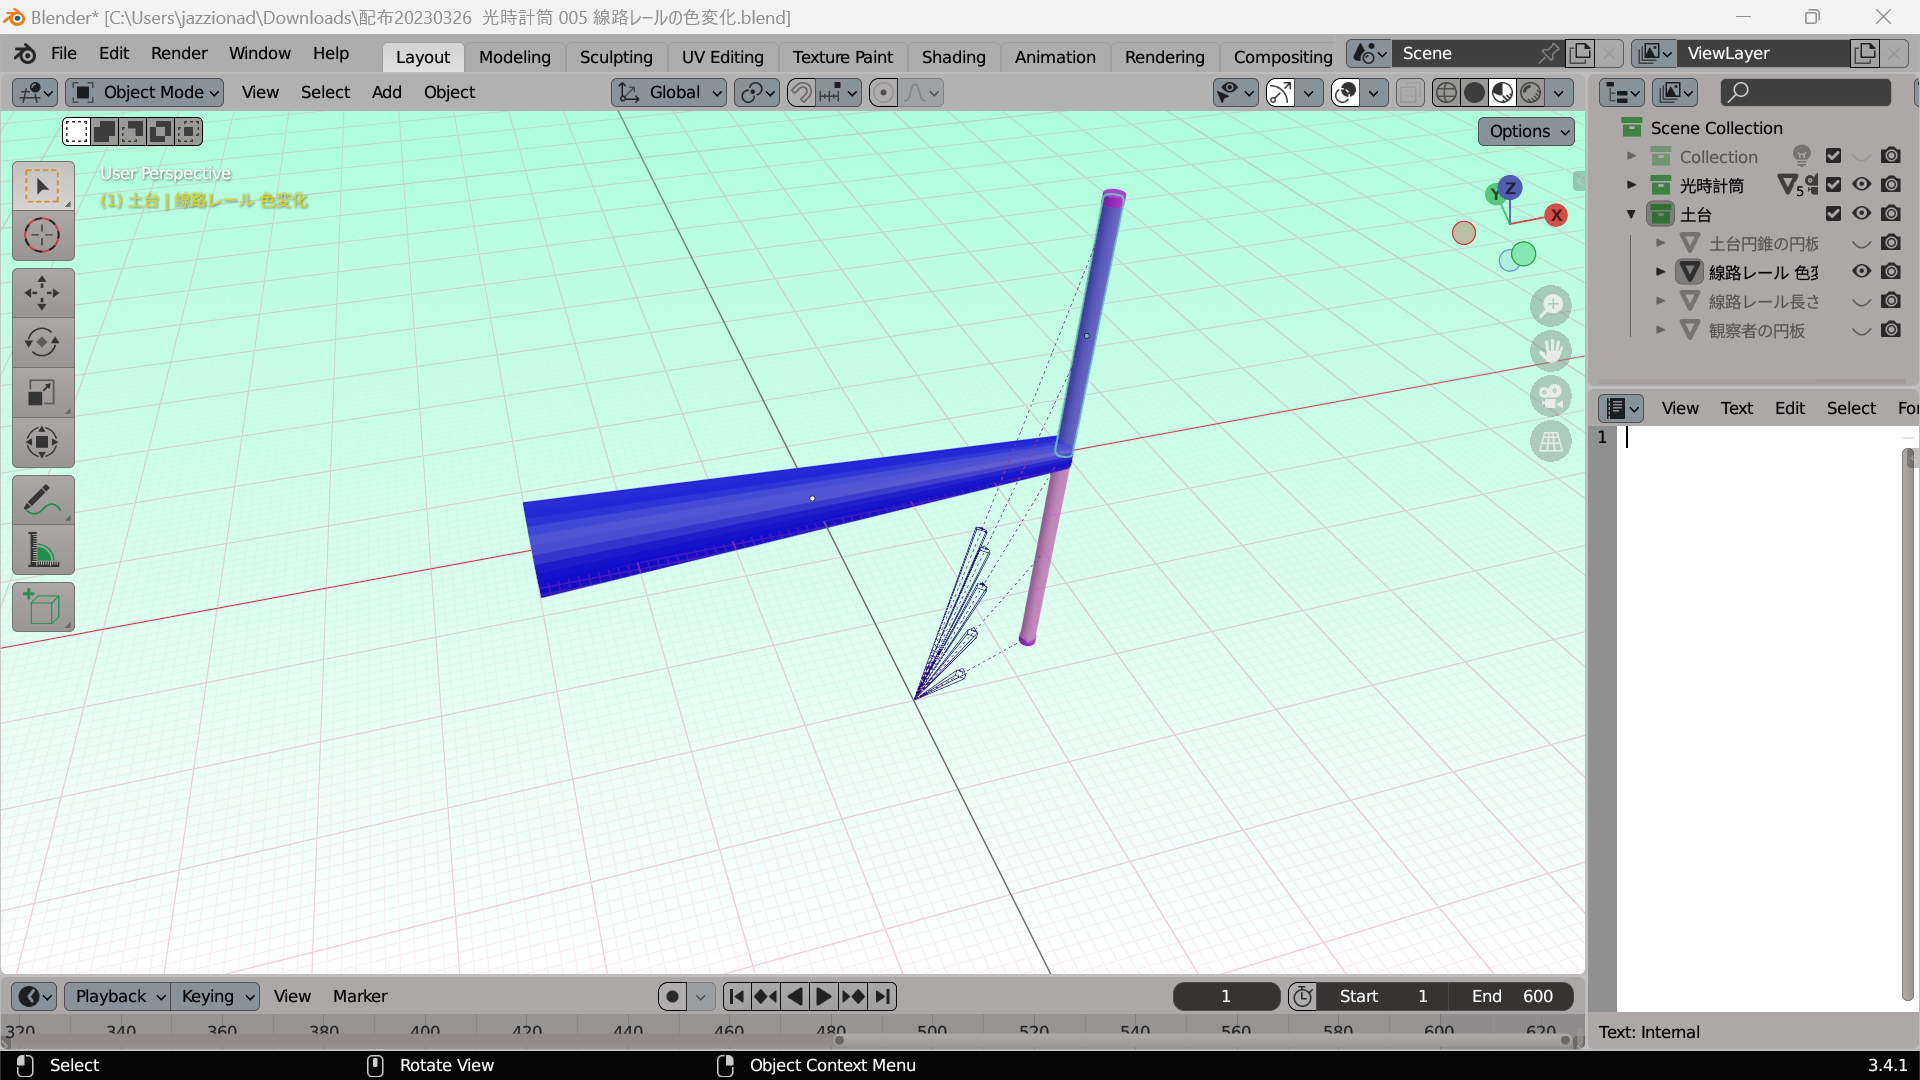The image size is (1920, 1080).
Task: Click the Options button in viewport
Action: [x=1526, y=131]
